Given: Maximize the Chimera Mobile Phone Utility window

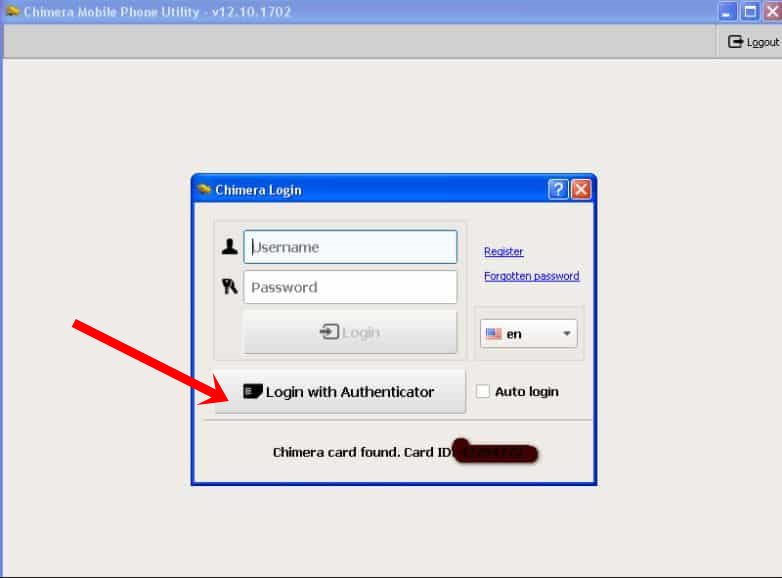Looking at the screenshot, I should pos(750,11).
